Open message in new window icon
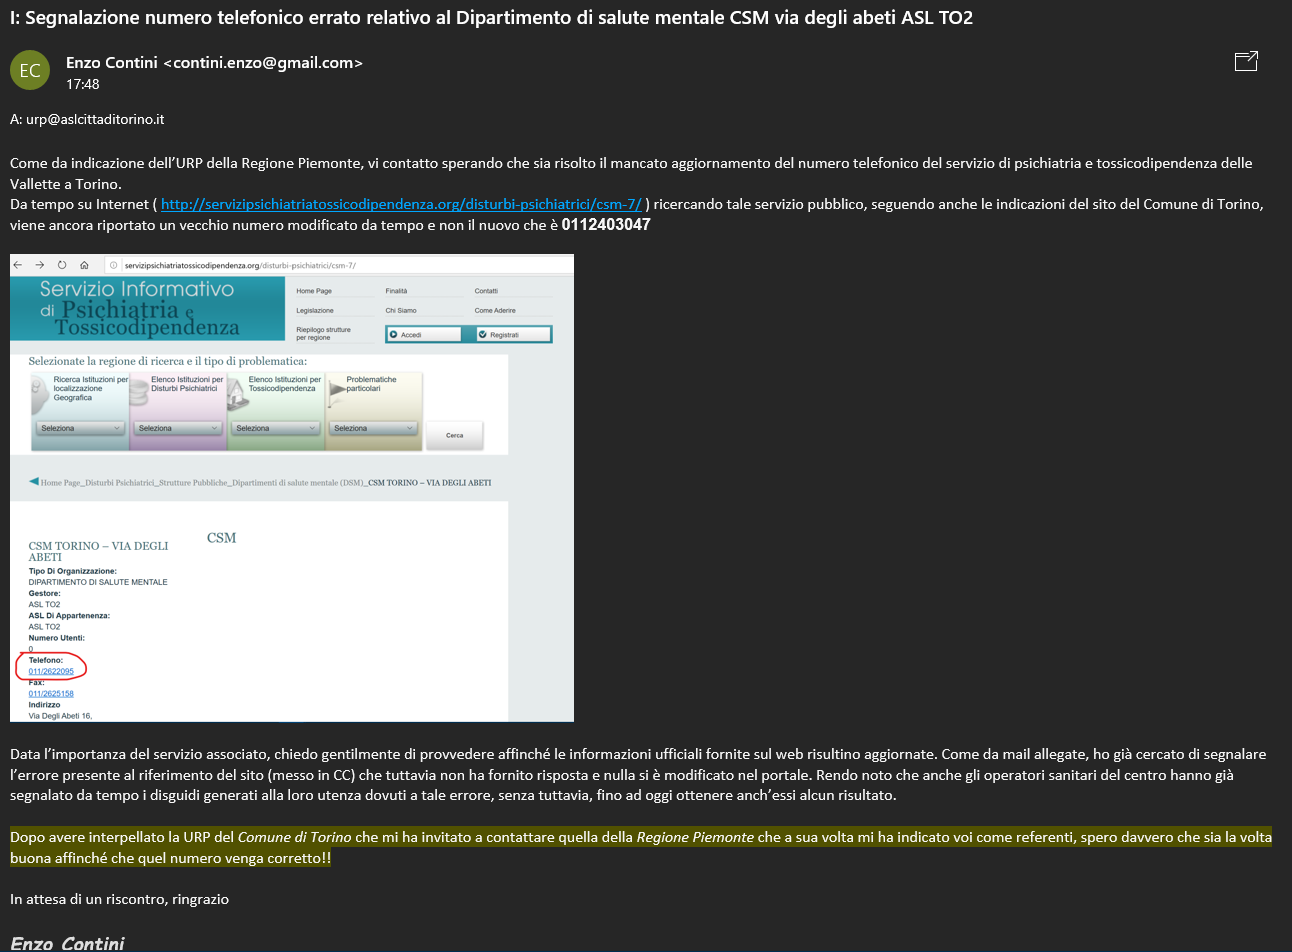This screenshot has width=1292, height=952. click(1246, 62)
